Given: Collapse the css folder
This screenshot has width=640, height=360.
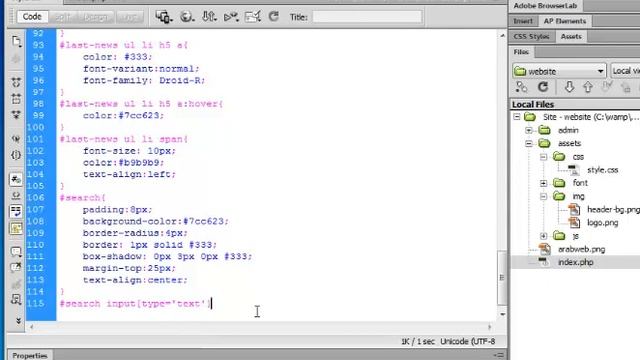Looking at the screenshot, I should pyautogui.click(x=544, y=157).
